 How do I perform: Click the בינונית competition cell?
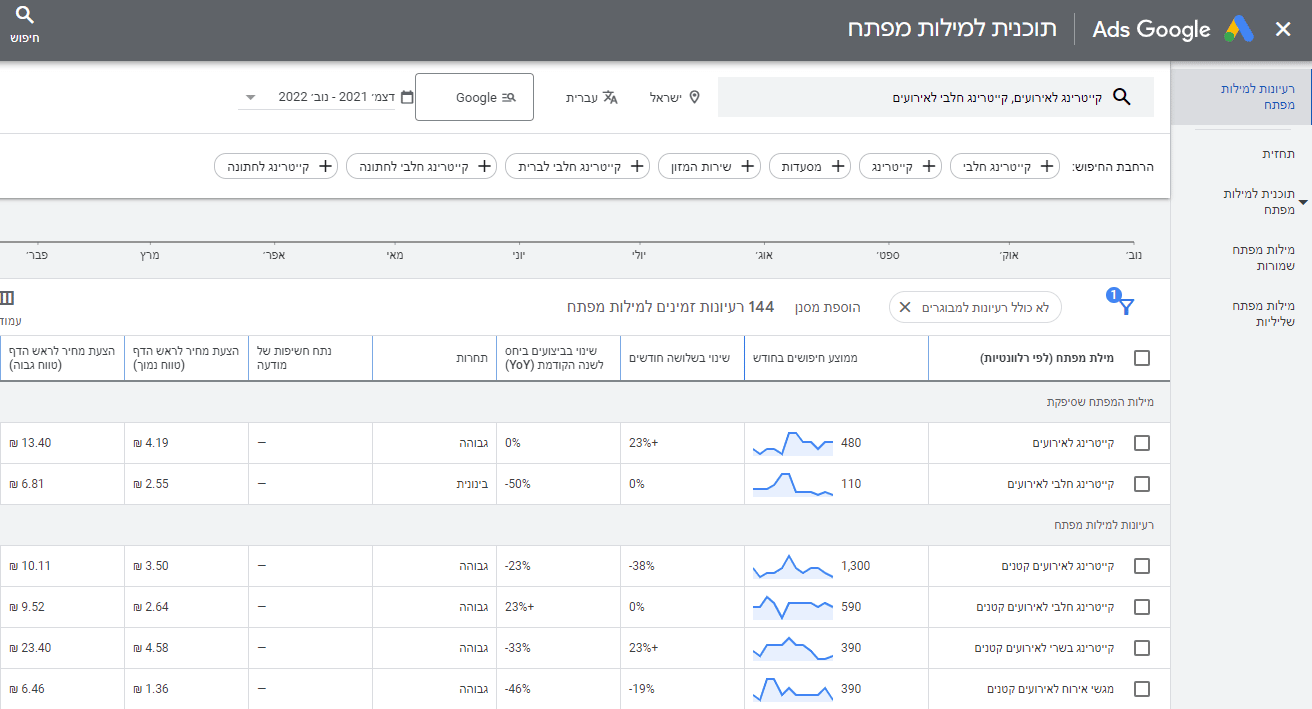pos(473,484)
